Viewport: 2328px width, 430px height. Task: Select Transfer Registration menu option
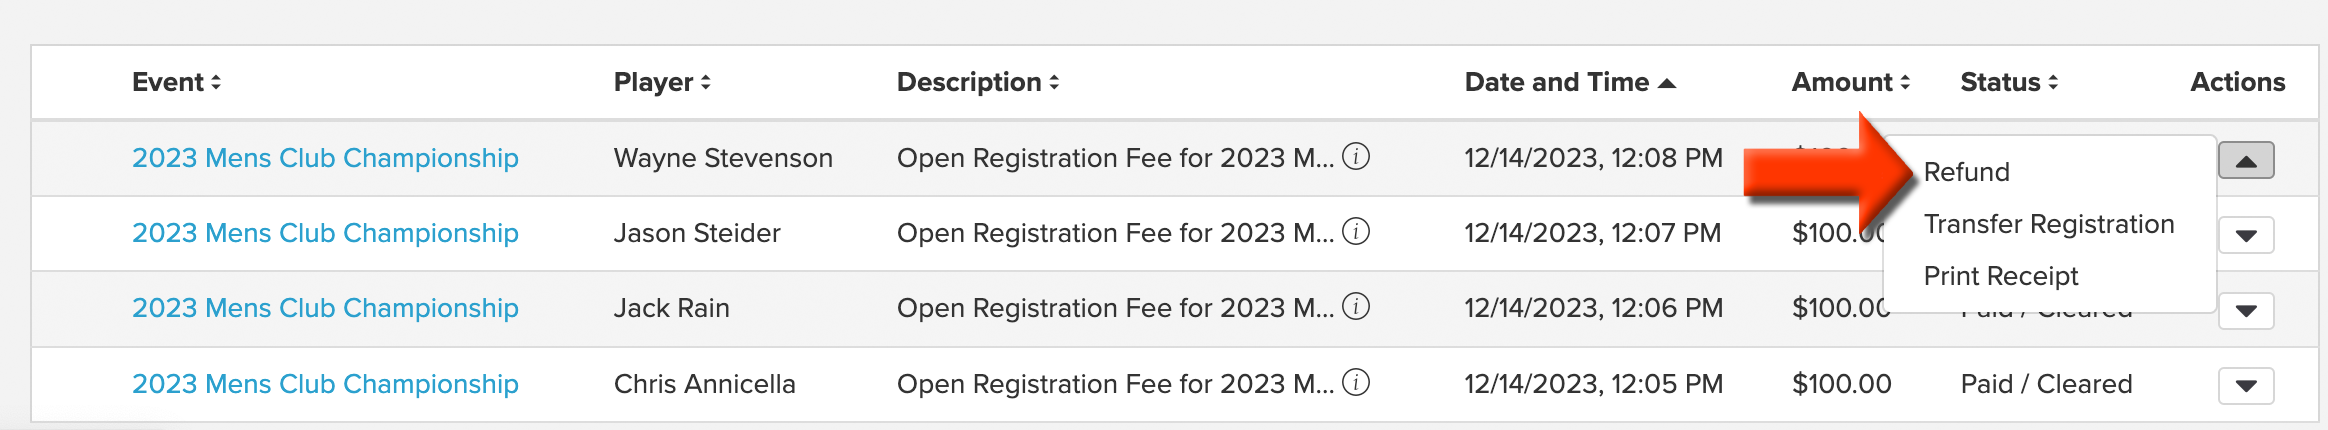coord(2049,224)
